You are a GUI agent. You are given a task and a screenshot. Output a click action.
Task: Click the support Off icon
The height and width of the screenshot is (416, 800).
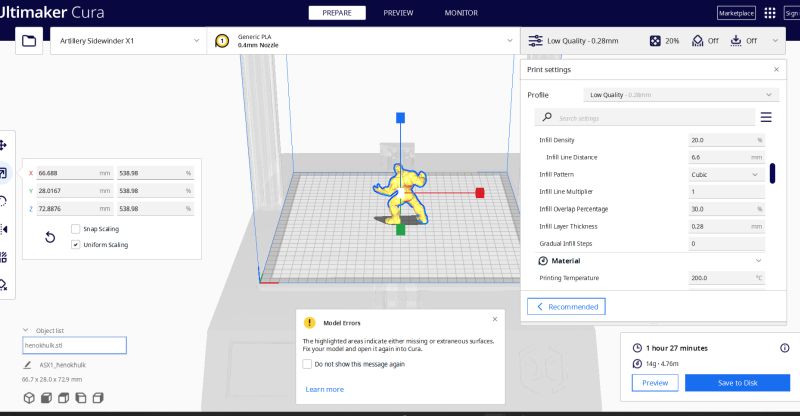(x=697, y=41)
